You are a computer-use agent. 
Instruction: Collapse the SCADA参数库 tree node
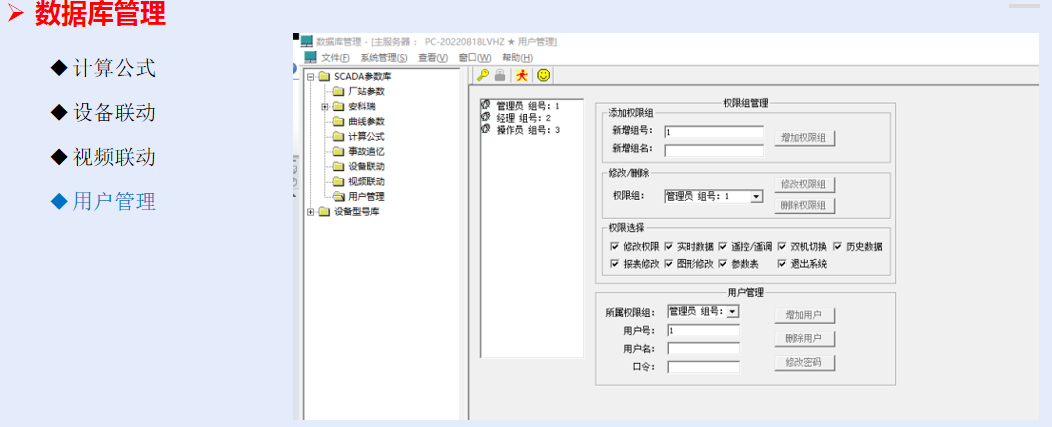[x=311, y=76]
